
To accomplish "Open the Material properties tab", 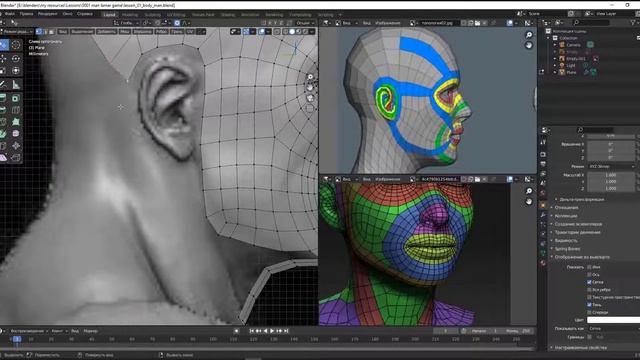I will coord(543,263).
